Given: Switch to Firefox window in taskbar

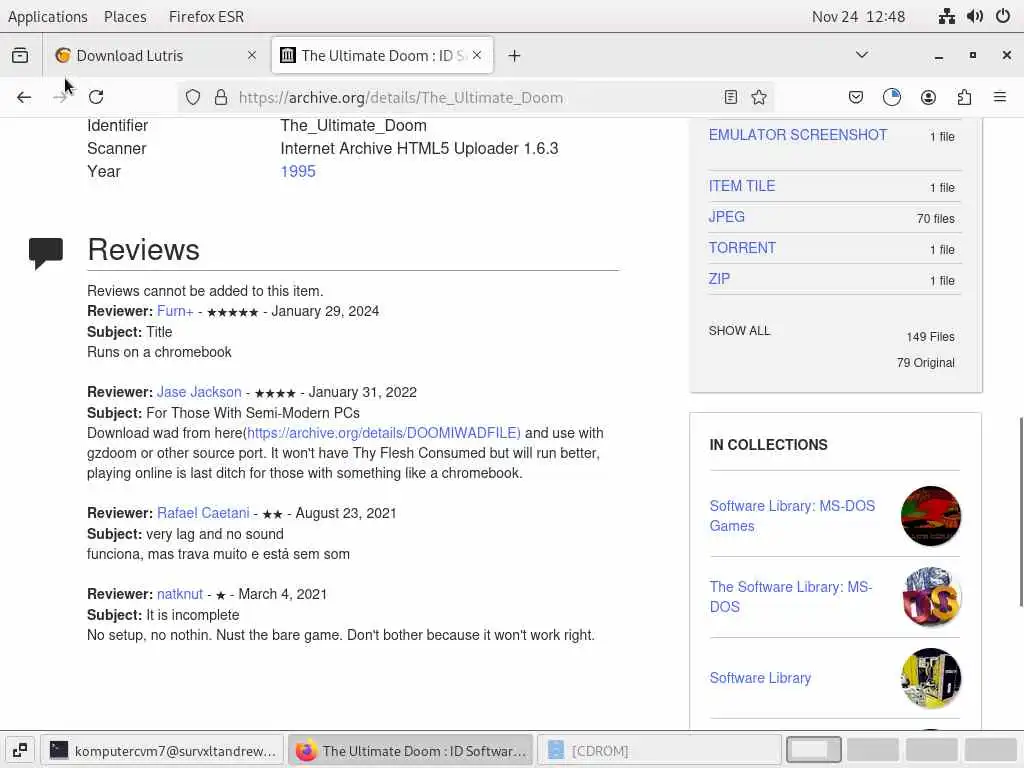Looking at the screenshot, I should [x=411, y=750].
